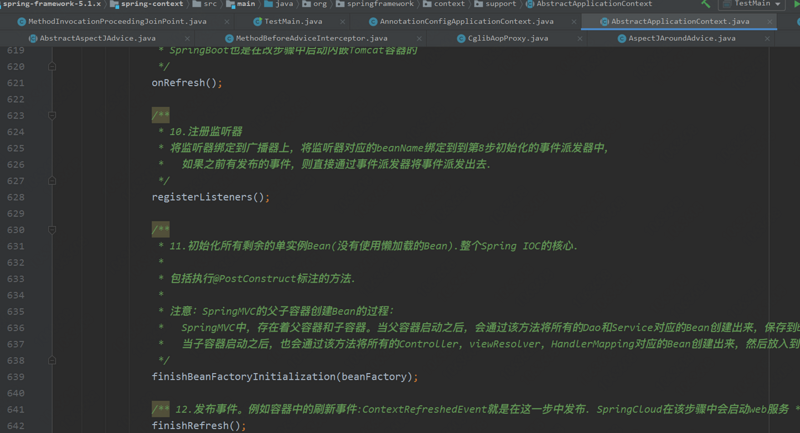
Task: Click 'Spring IOC' comment text on line 631
Action: pyautogui.click(x=510, y=246)
